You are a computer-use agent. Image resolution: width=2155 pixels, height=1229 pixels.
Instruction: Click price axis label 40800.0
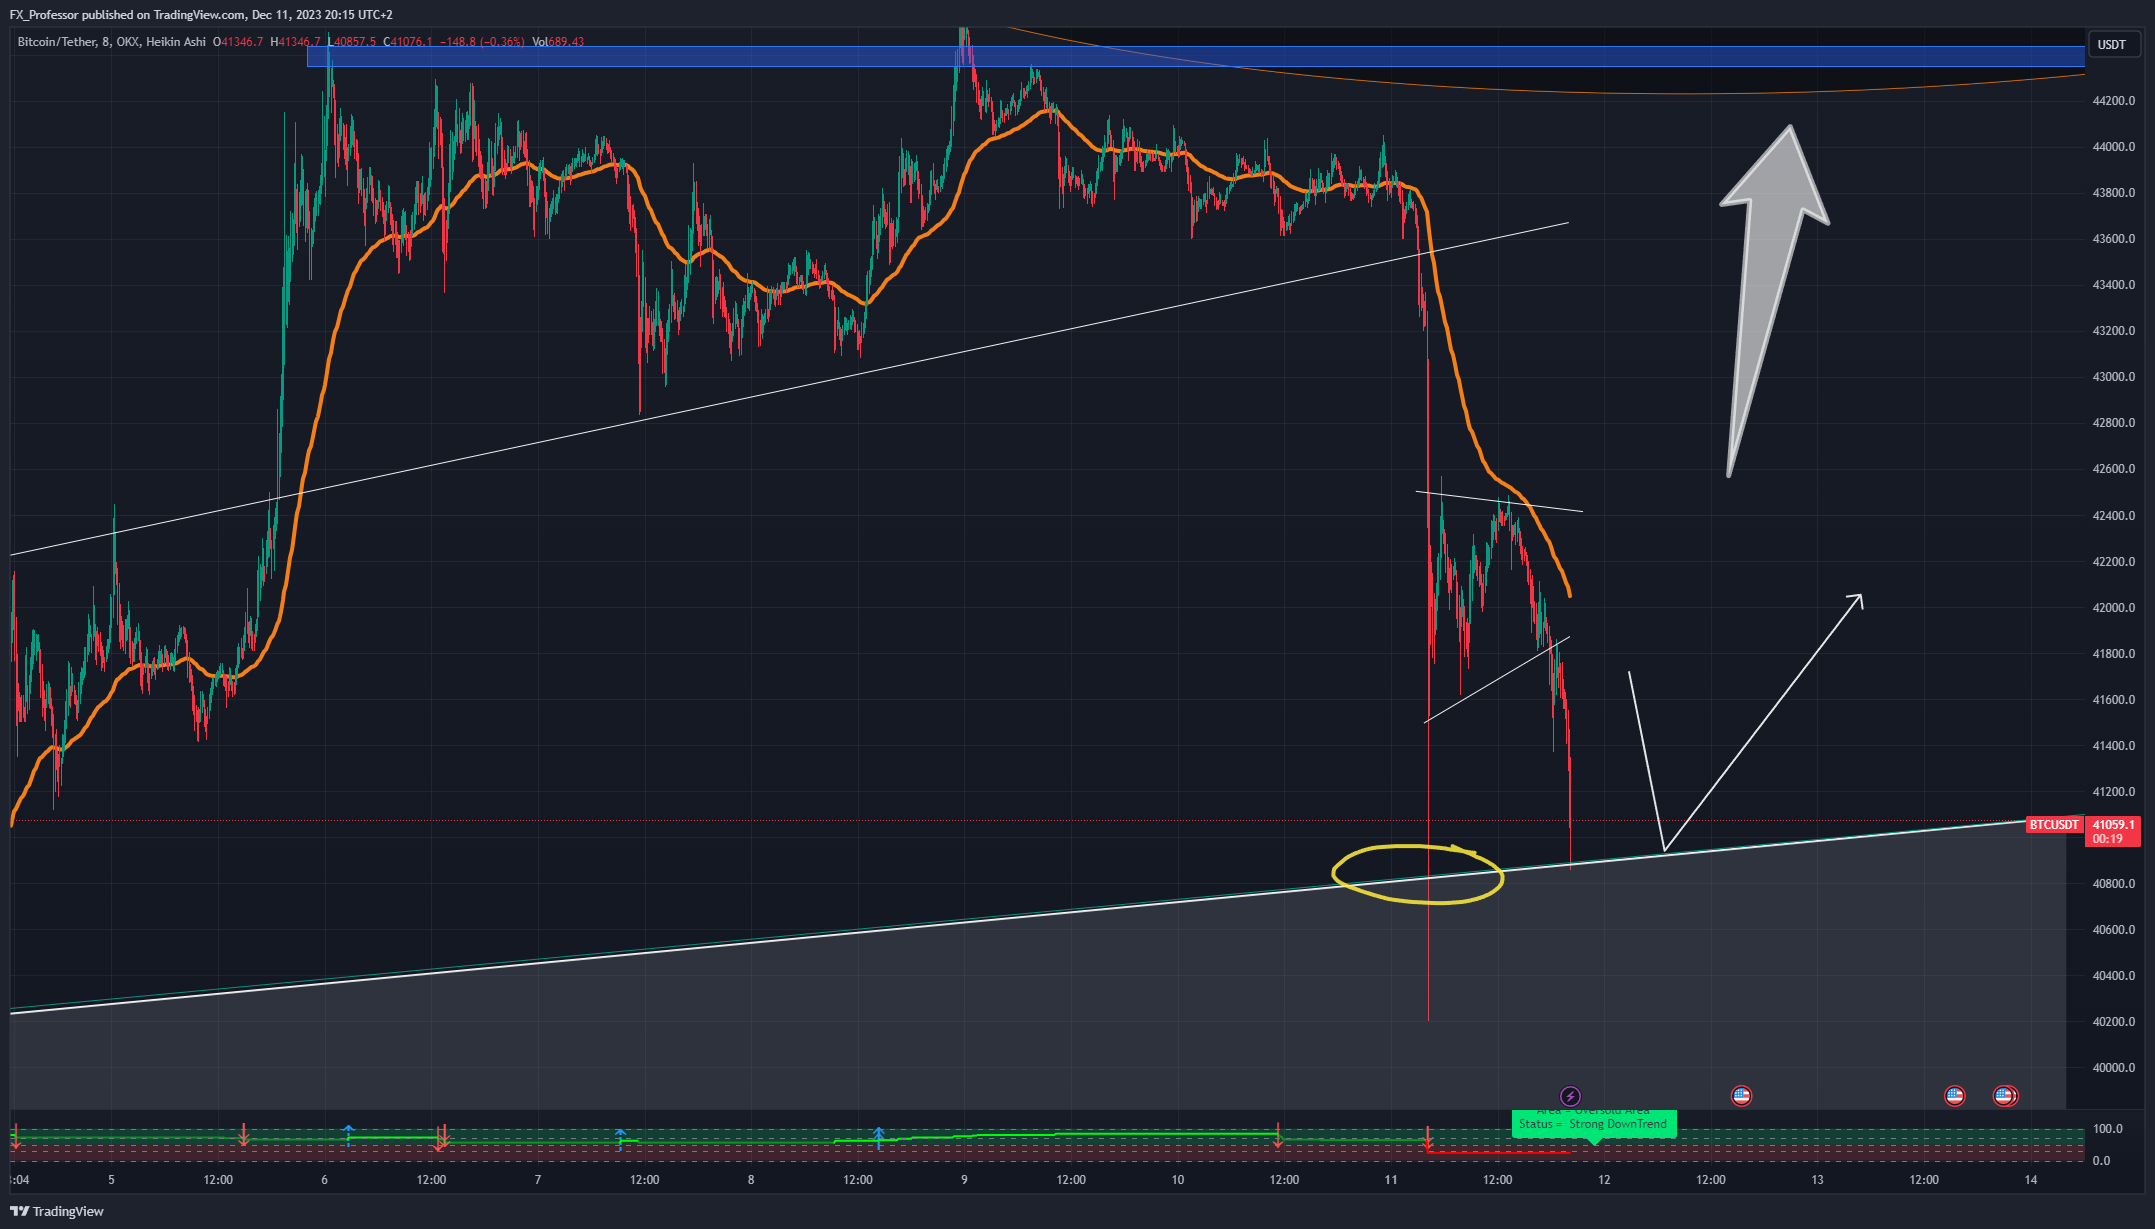(x=2113, y=884)
